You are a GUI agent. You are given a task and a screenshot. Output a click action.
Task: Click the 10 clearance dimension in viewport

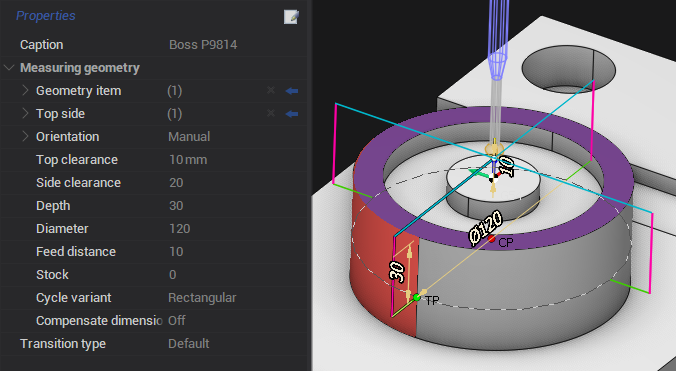coord(507,167)
